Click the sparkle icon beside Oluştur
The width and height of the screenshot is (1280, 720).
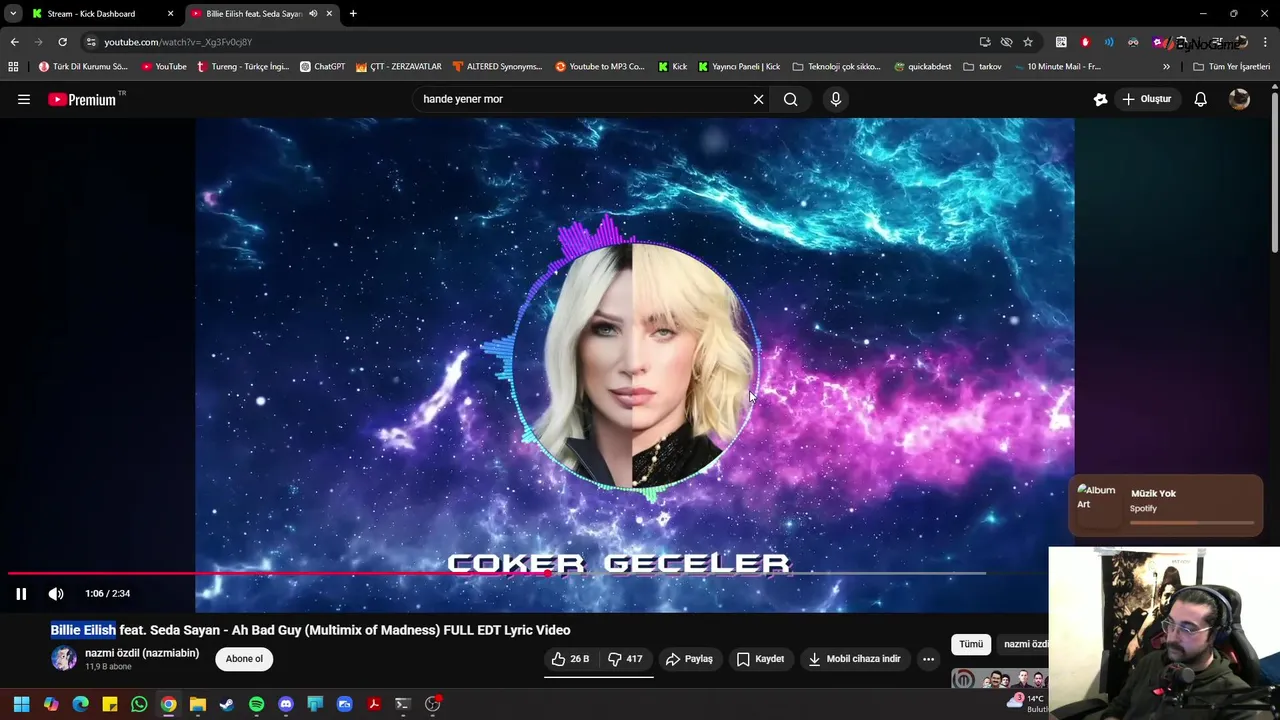click(x=1100, y=99)
